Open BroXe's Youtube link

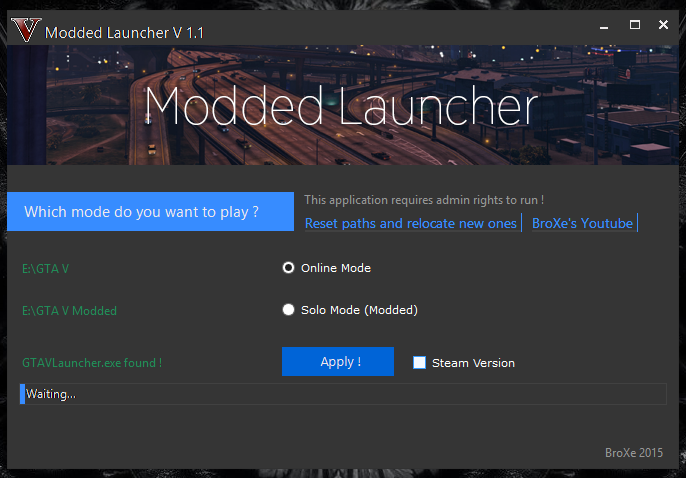582,223
